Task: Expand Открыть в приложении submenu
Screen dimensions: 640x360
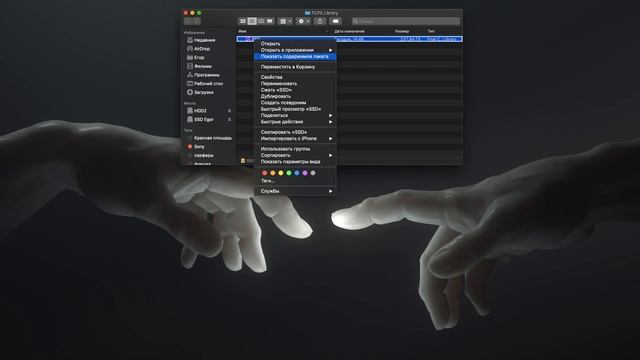Action: pyautogui.click(x=295, y=50)
